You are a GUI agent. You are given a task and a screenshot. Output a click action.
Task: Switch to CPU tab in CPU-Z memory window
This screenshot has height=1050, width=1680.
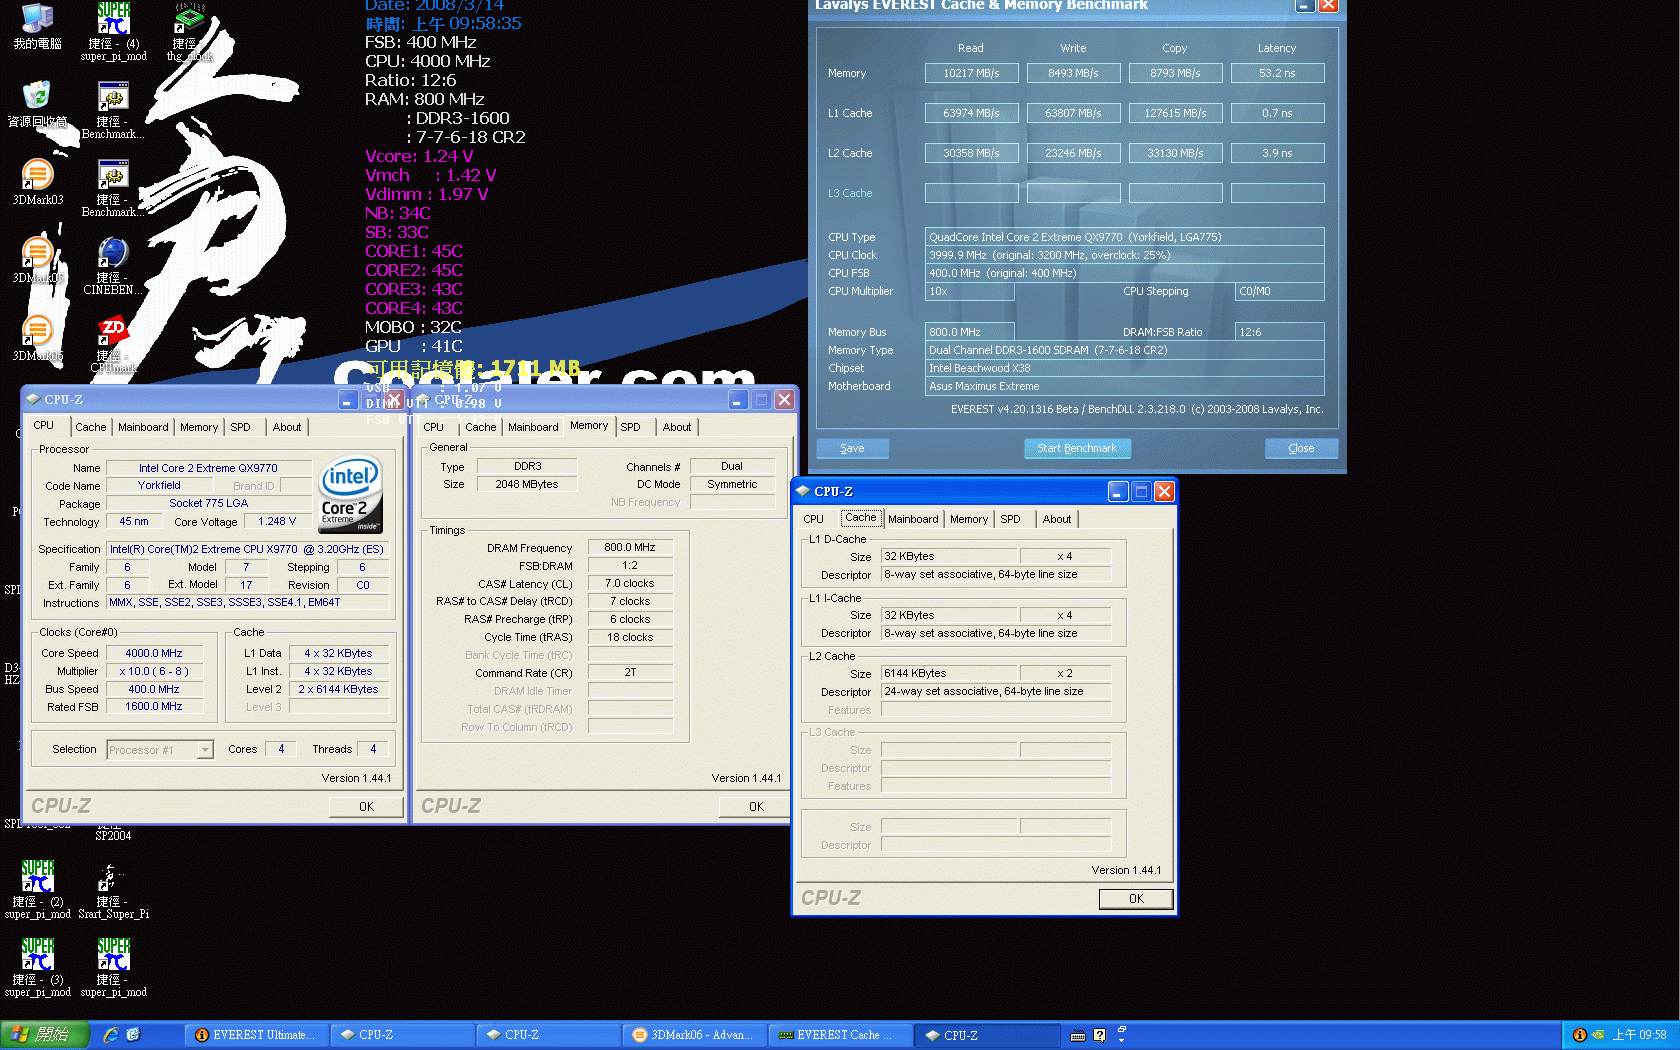(x=434, y=427)
